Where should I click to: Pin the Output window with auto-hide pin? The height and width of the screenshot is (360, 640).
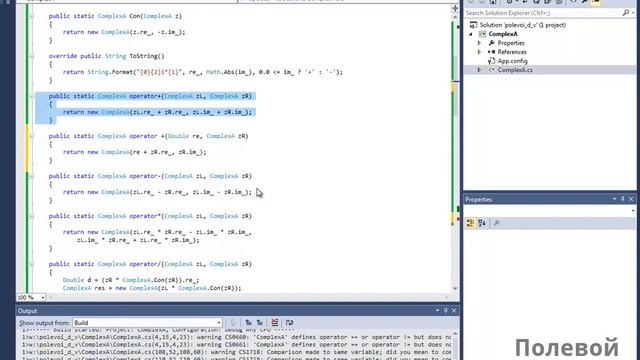[x=446, y=311]
